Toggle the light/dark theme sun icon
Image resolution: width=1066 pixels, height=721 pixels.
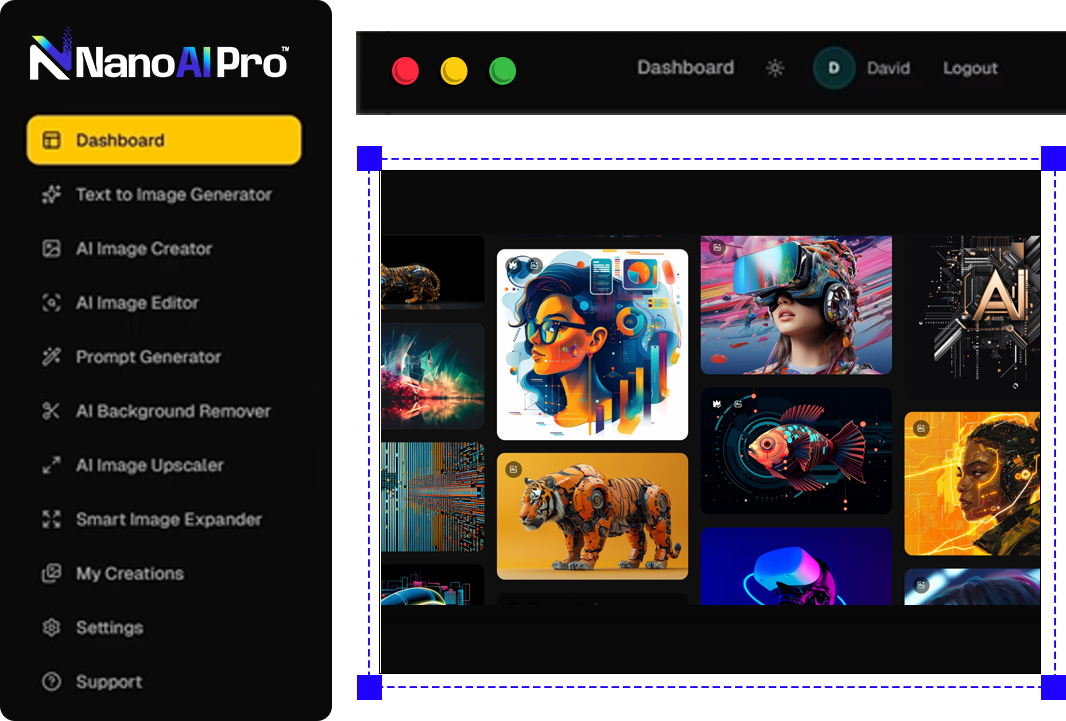[775, 68]
